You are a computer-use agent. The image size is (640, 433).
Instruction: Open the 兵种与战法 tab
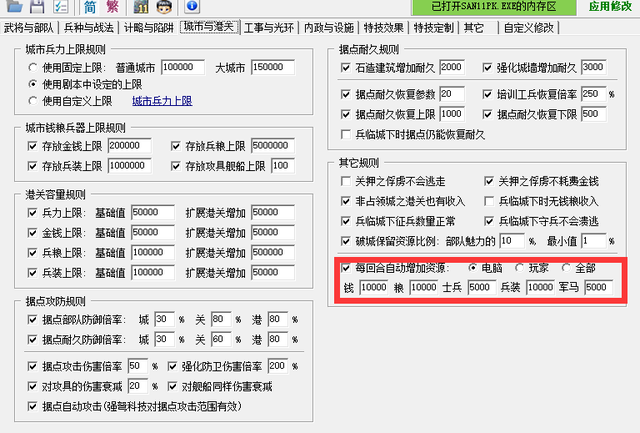pos(89,28)
